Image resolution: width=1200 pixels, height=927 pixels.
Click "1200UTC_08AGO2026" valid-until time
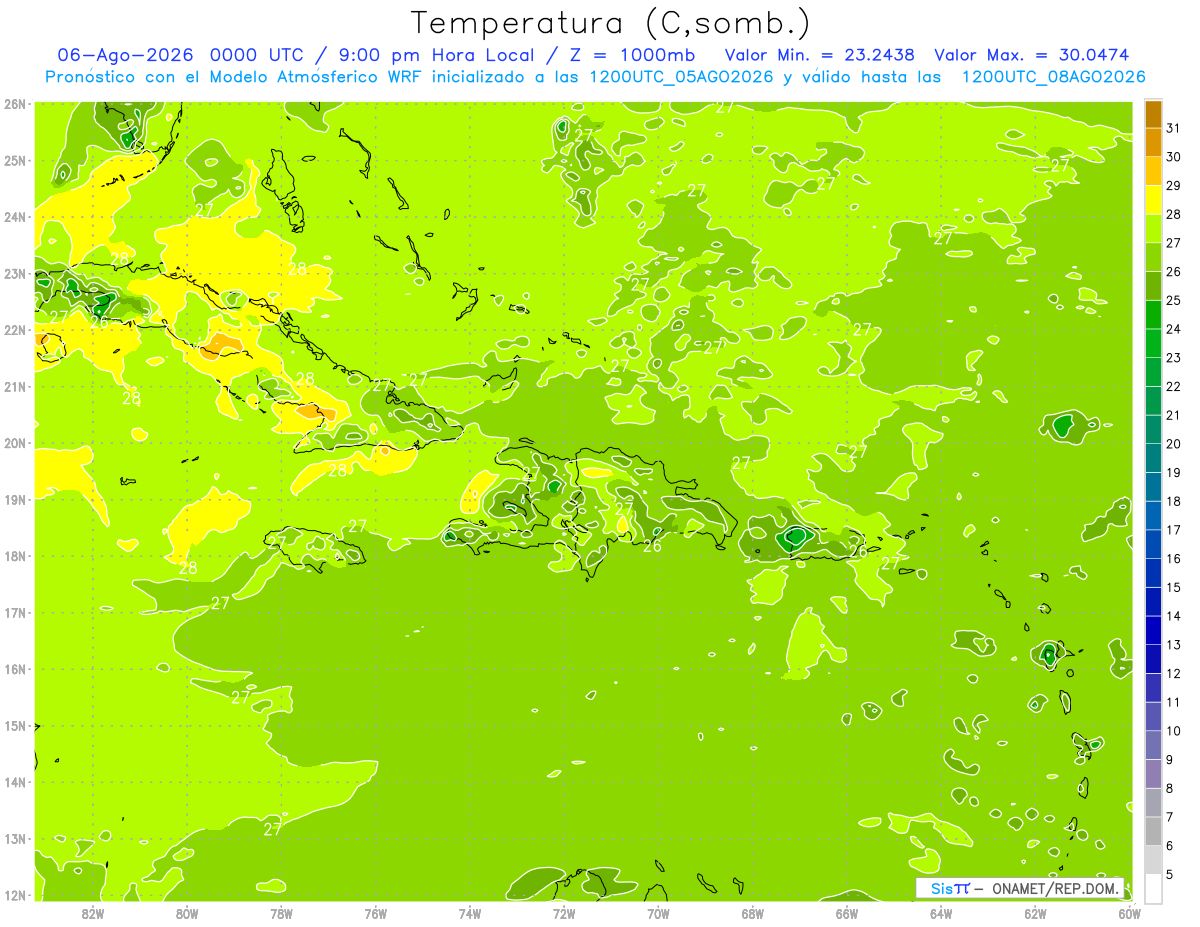point(1053,77)
